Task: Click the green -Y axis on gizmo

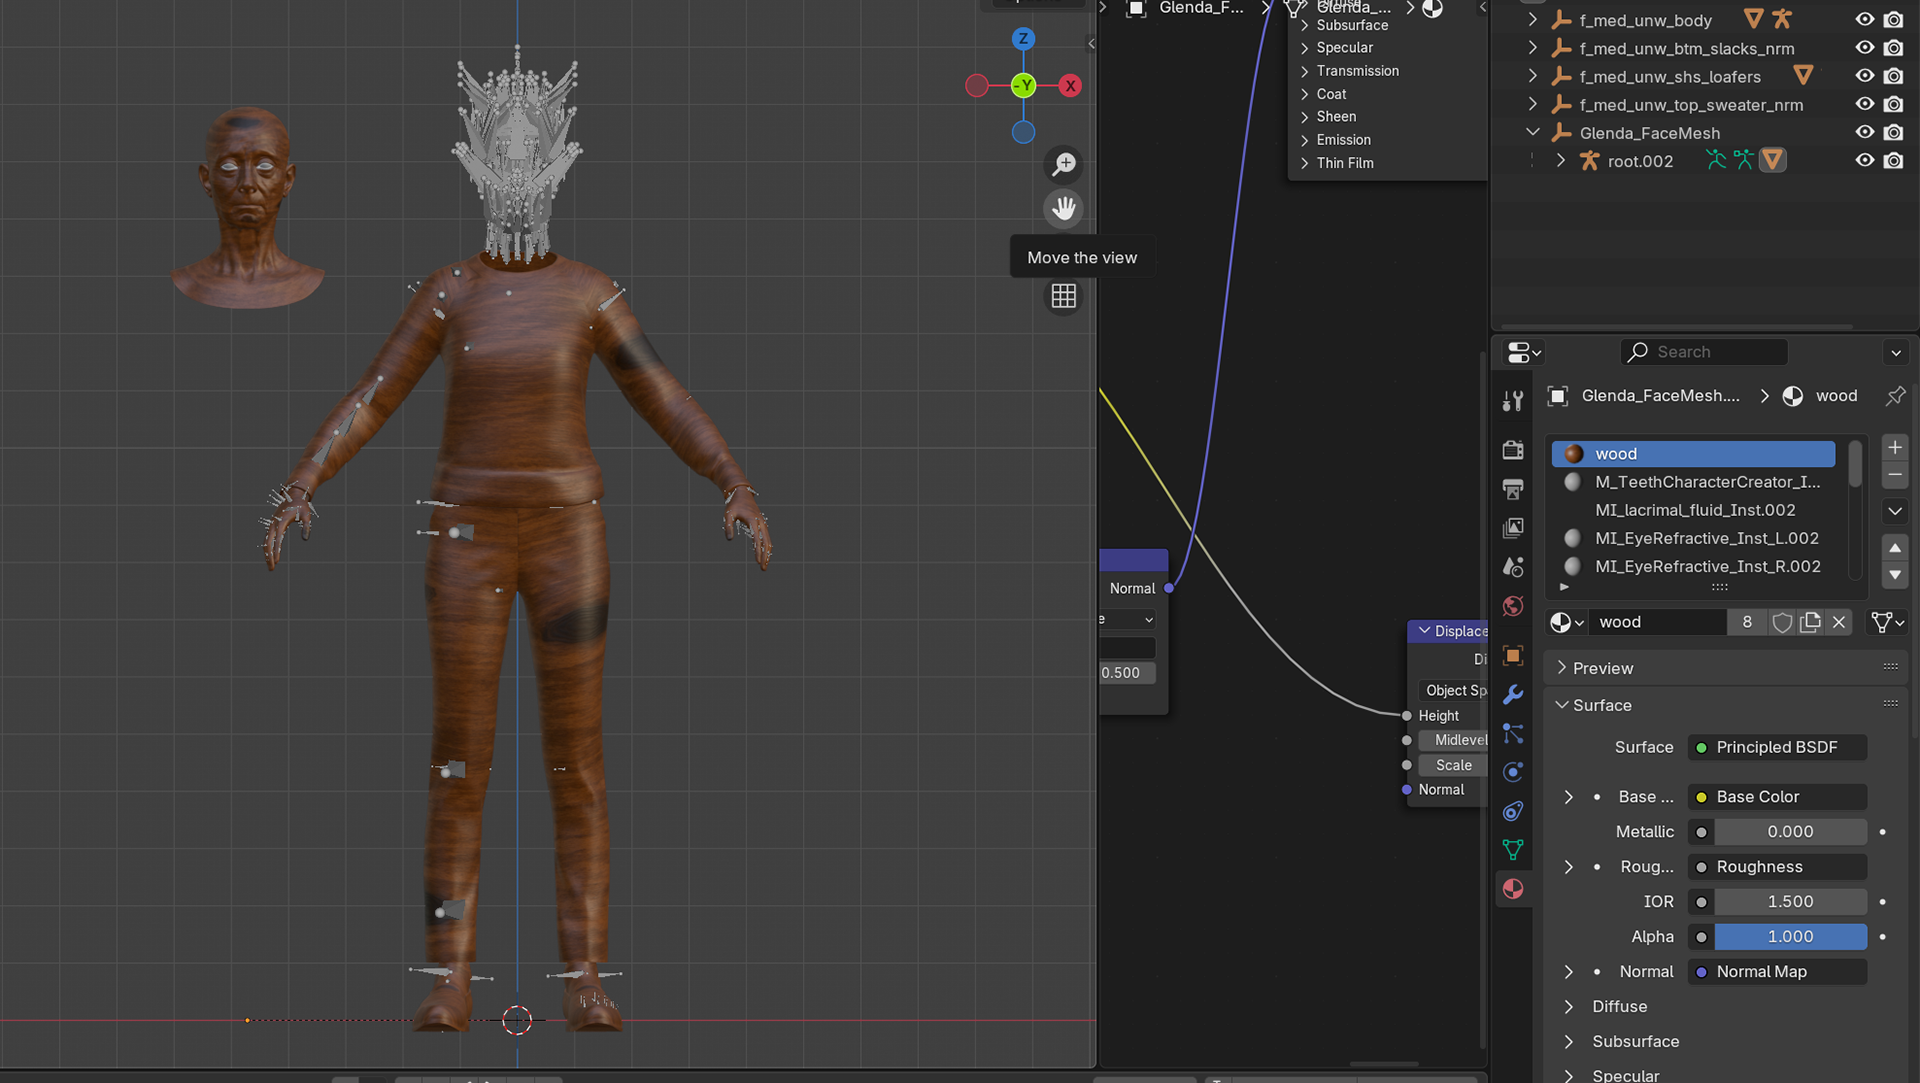Action: pos(1023,86)
